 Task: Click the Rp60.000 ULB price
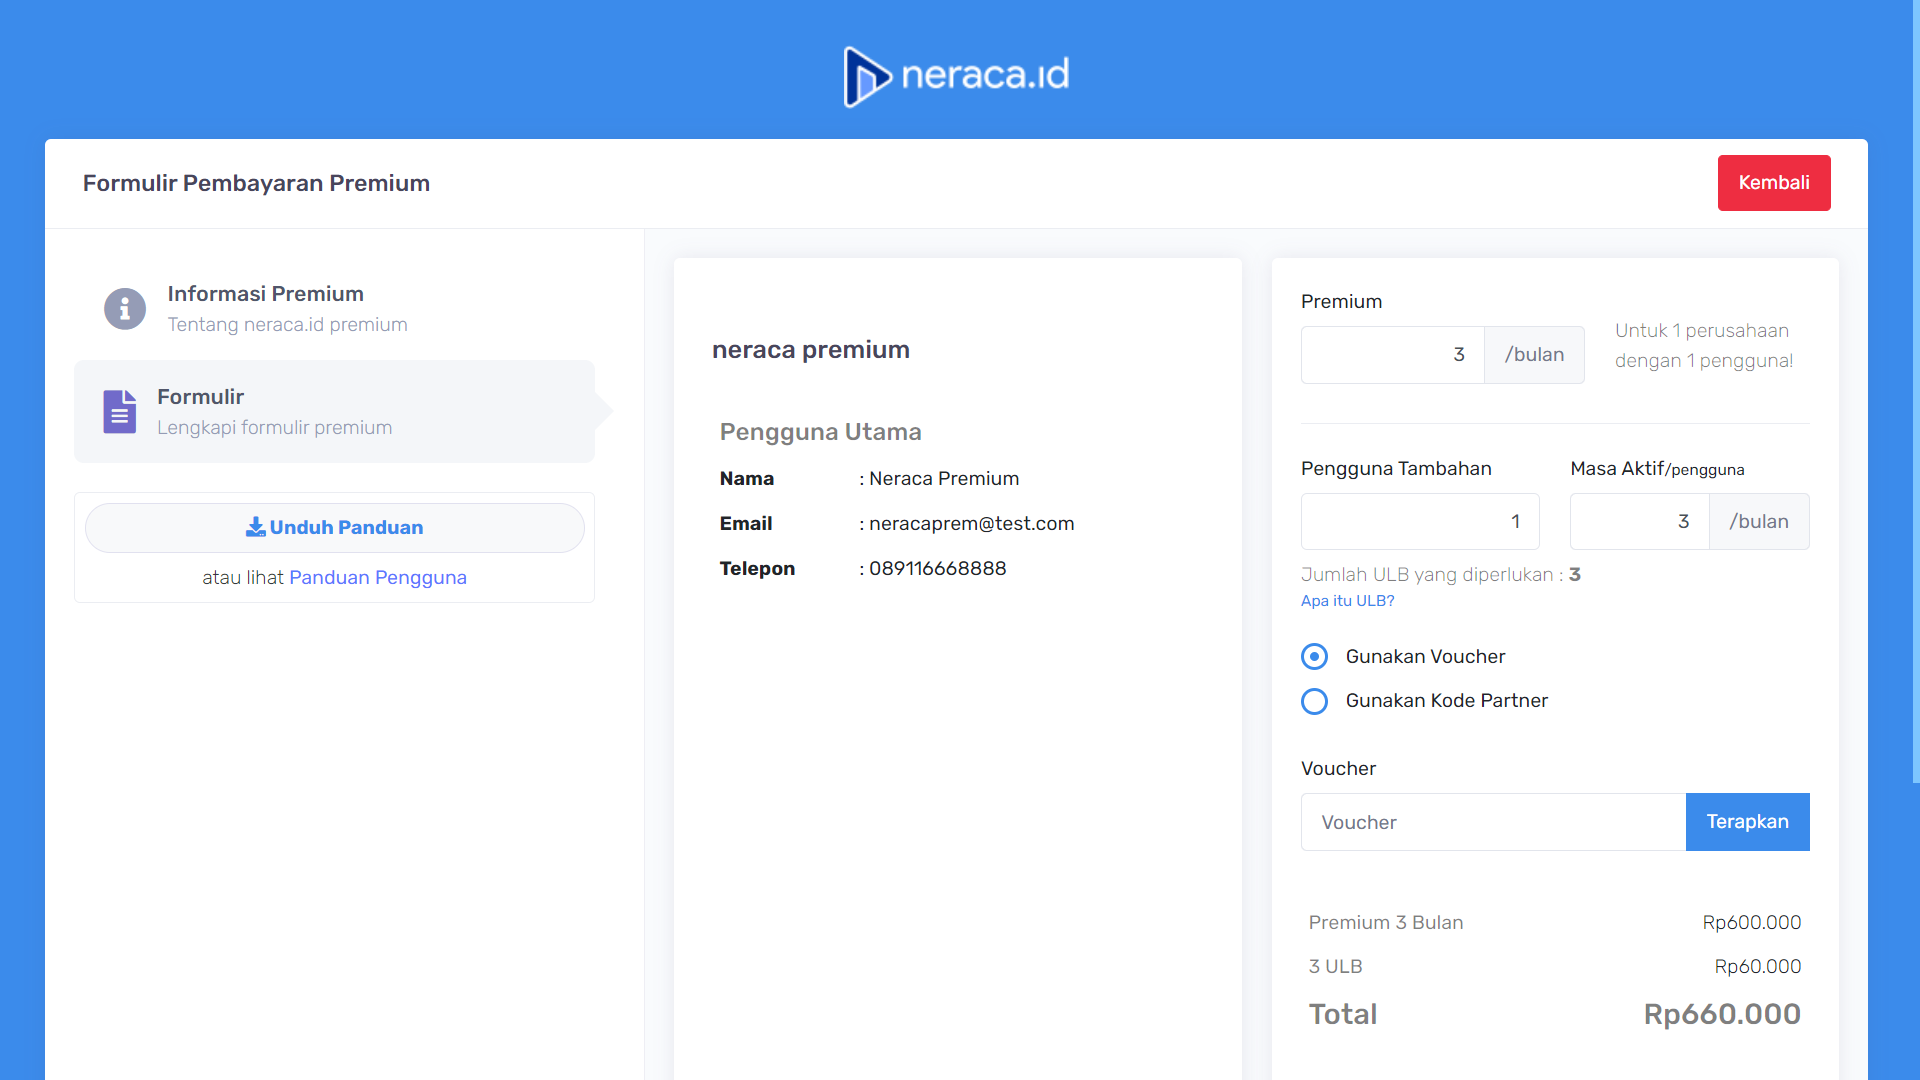coord(1758,967)
